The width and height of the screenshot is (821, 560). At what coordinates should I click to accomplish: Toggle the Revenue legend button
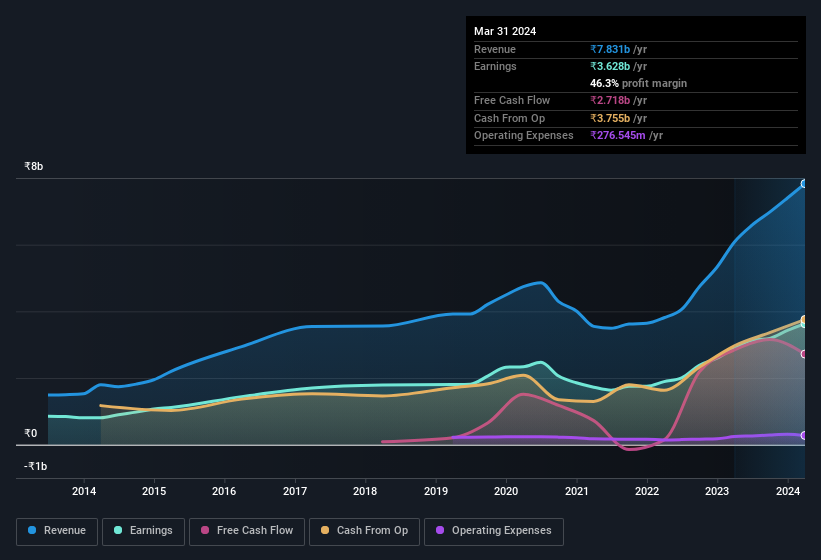pos(57,531)
